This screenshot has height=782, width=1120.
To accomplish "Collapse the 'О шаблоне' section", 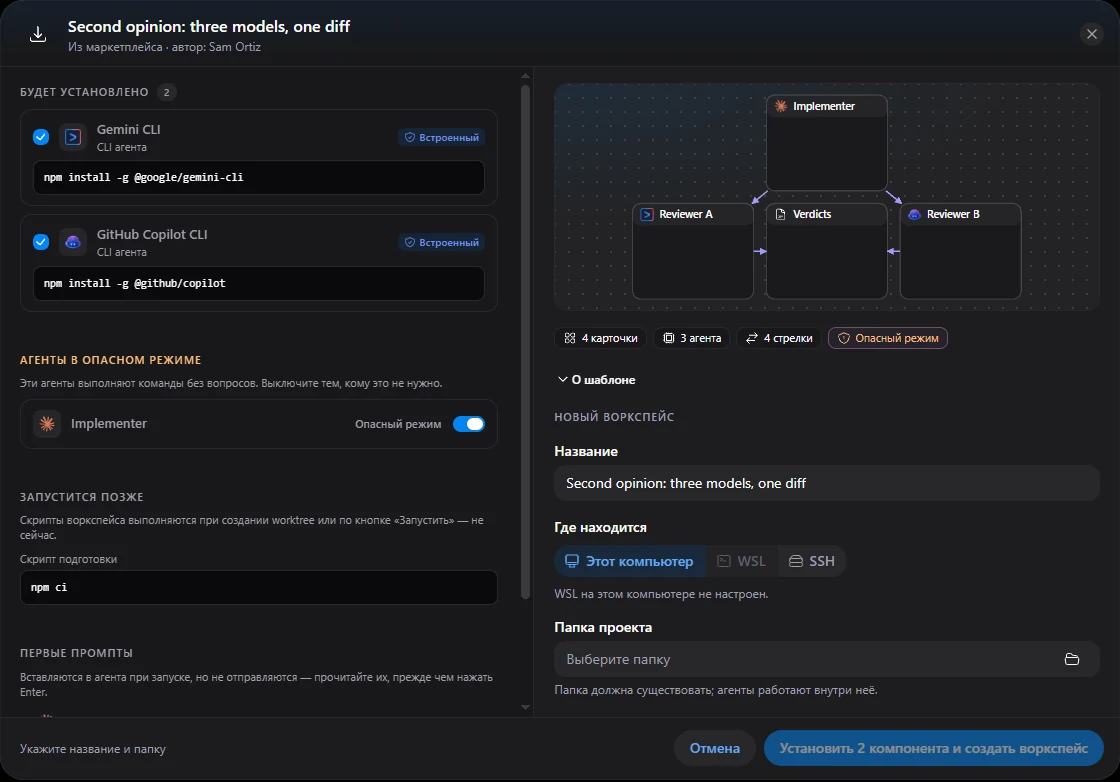I will tap(596, 379).
